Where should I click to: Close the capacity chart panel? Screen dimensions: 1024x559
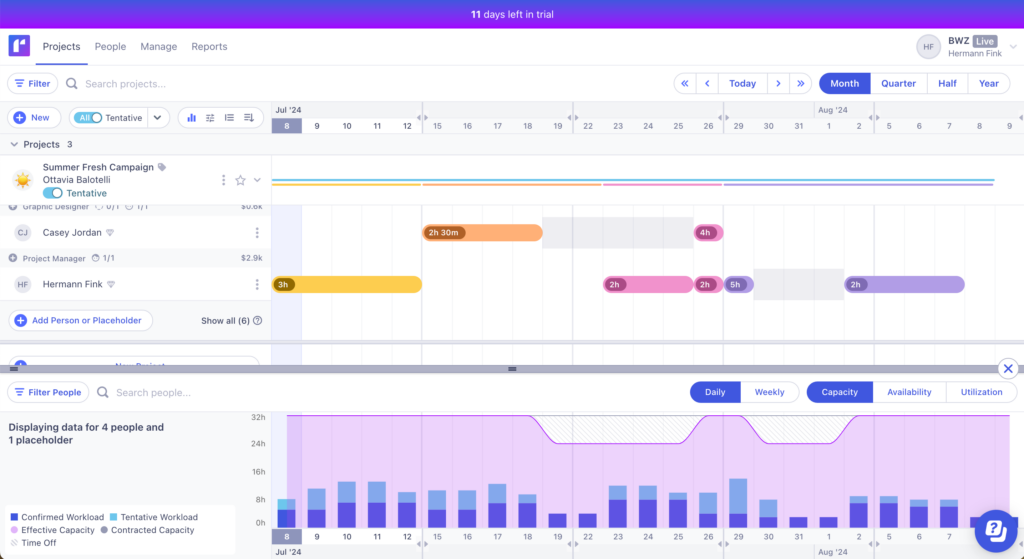1008,369
